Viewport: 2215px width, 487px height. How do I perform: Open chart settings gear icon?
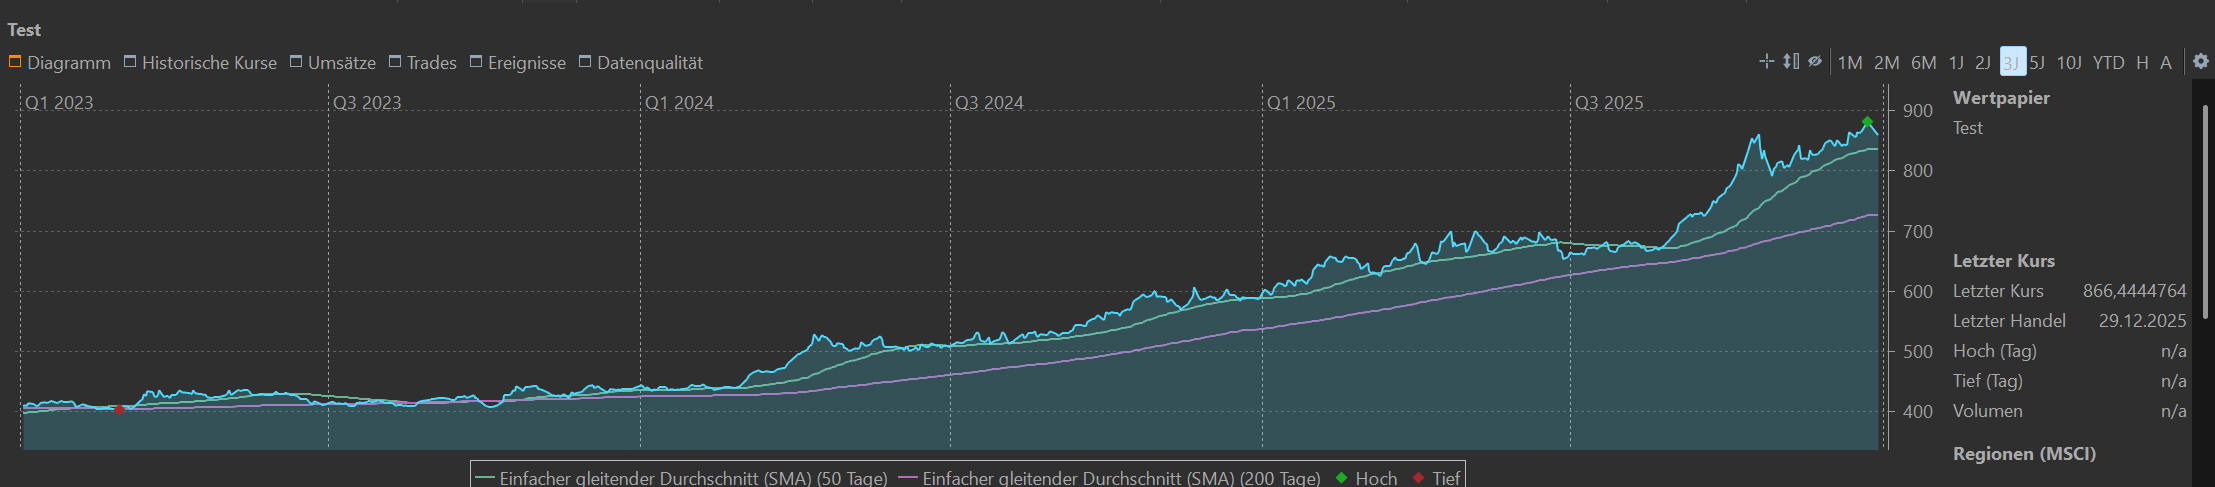(x=2201, y=61)
